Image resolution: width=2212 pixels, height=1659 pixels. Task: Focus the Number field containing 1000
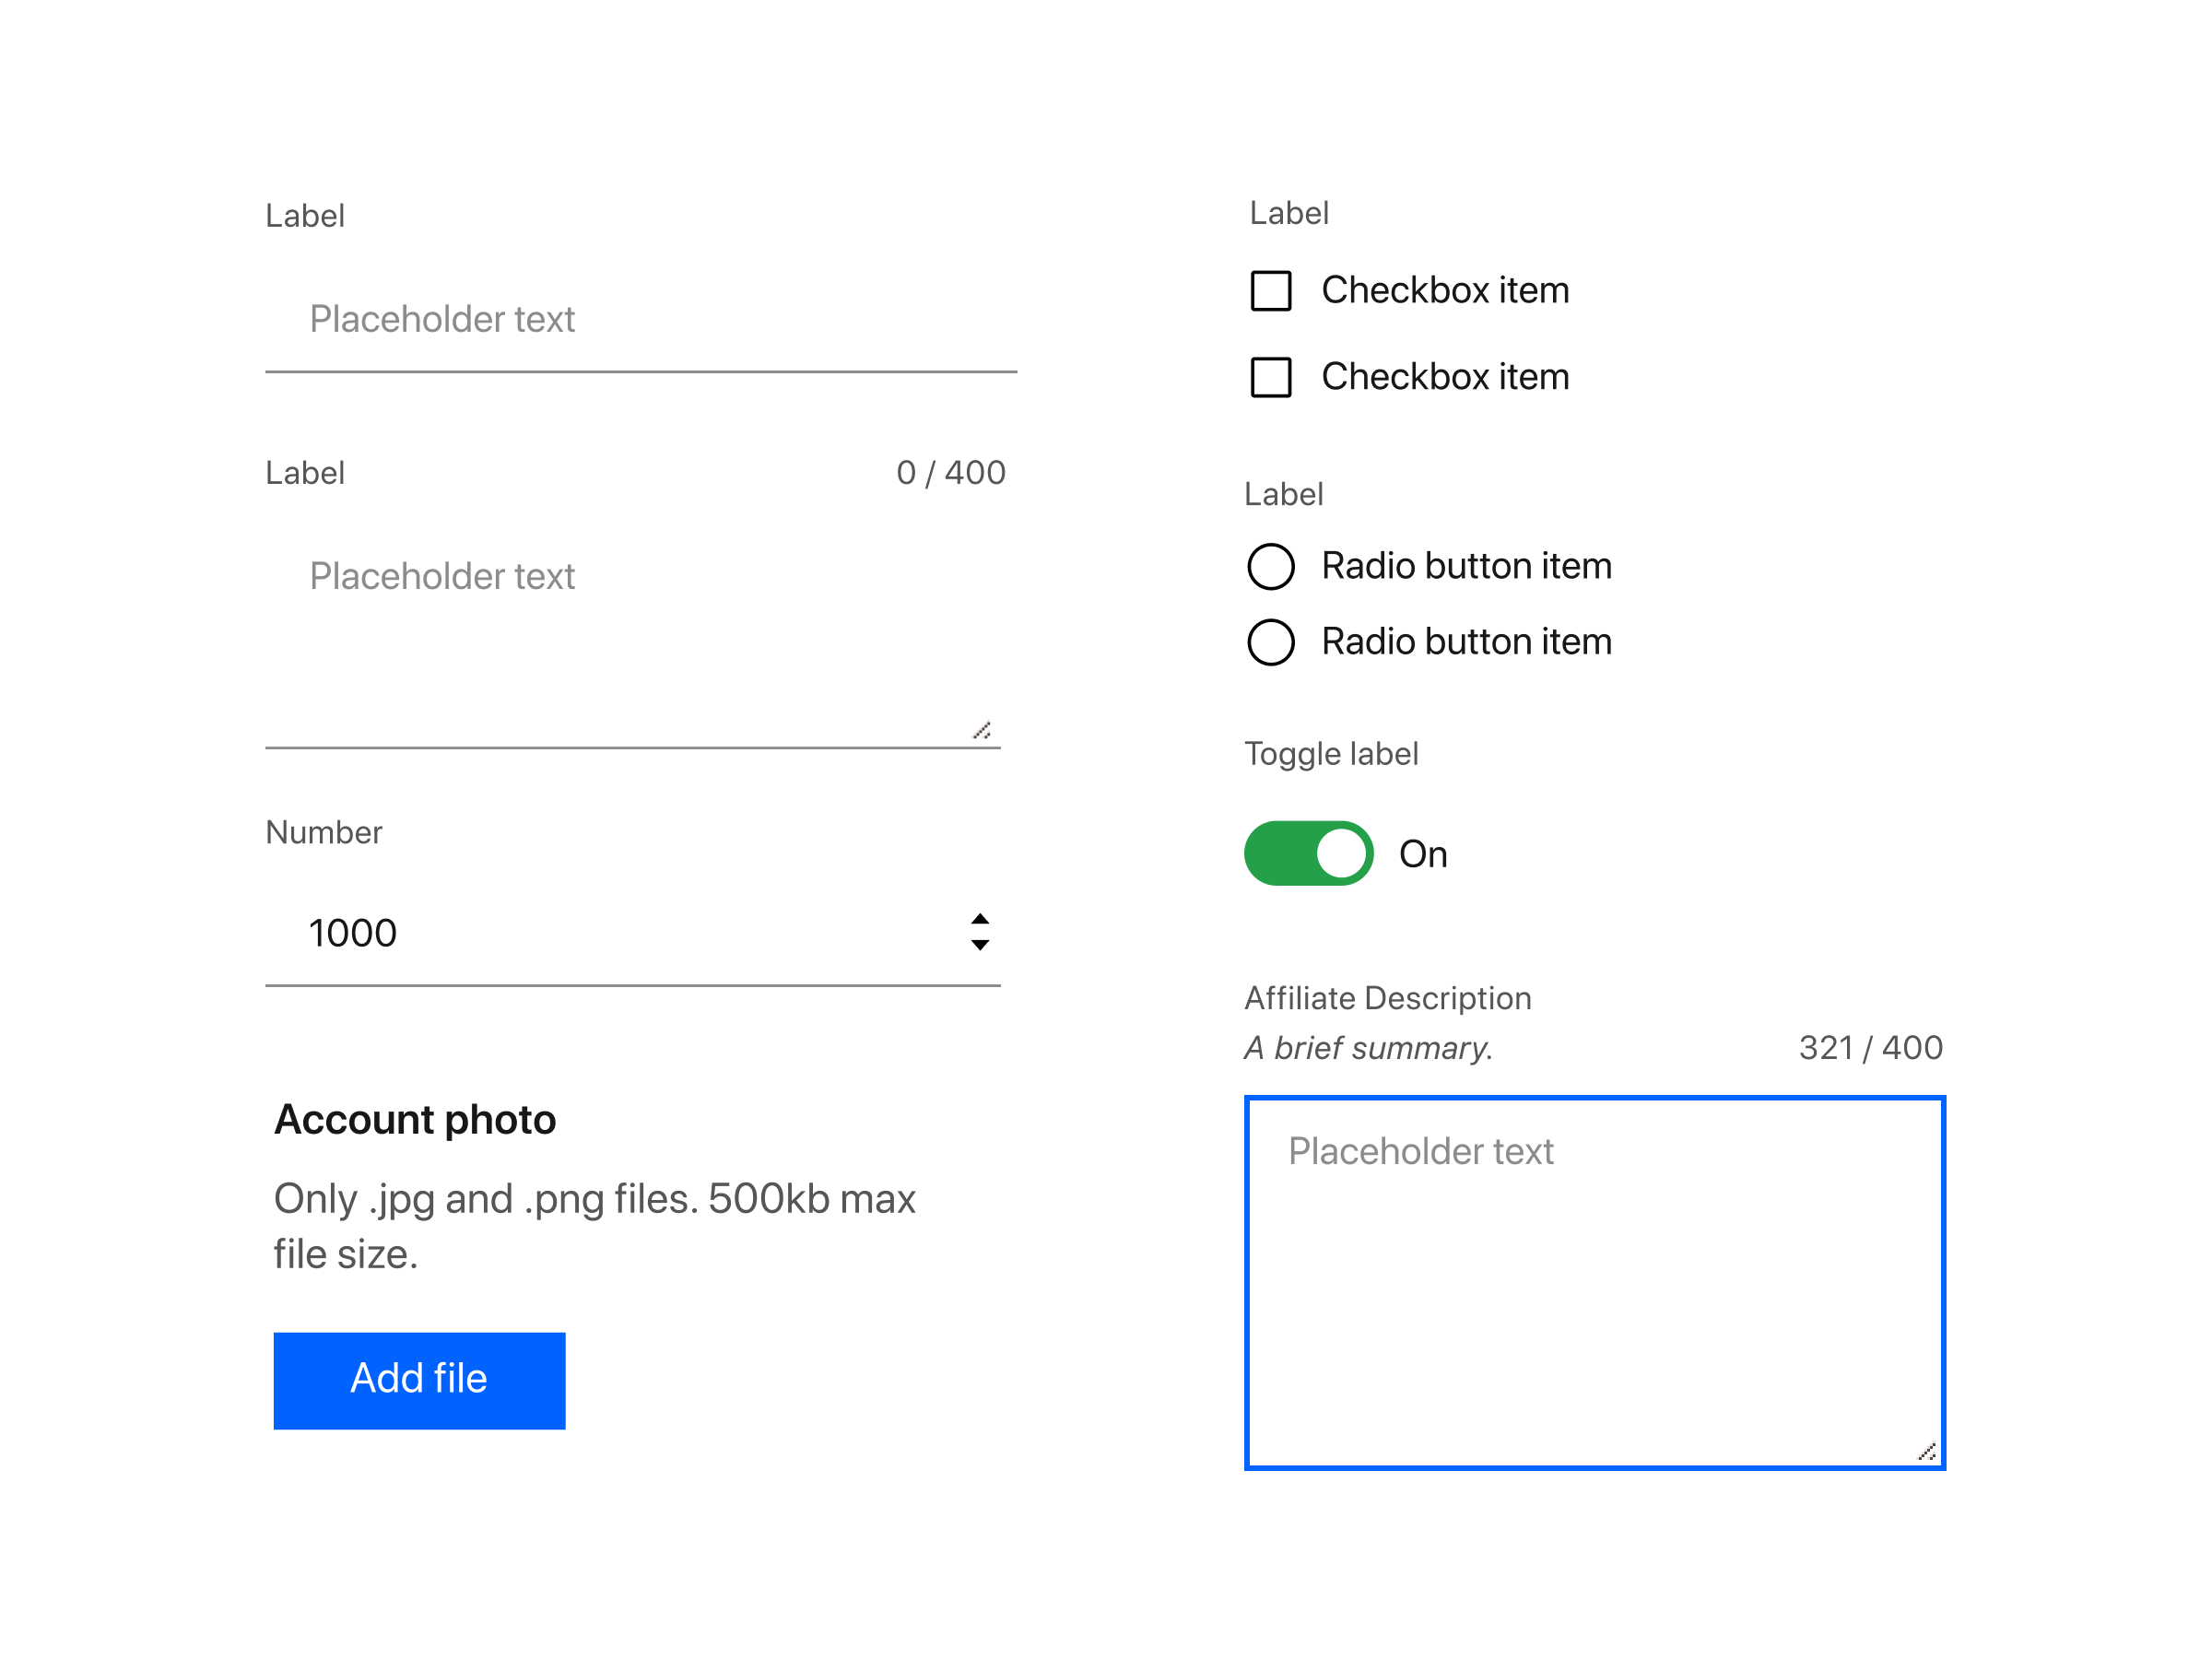click(632, 933)
